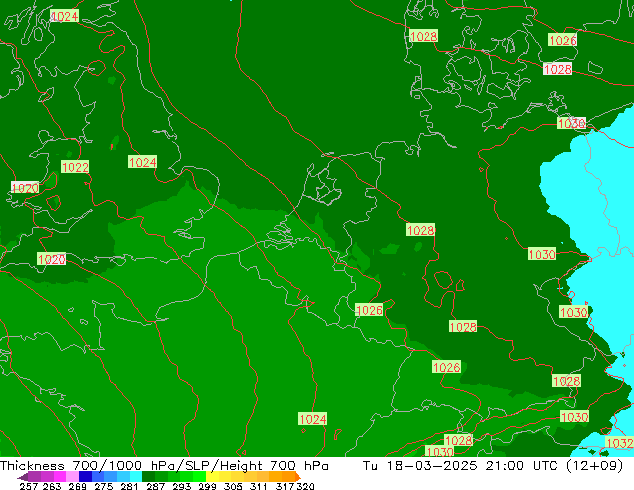Click the 1026 label northeast of Denmark
The height and width of the screenshot is (490, 634).
pos(562,40)
